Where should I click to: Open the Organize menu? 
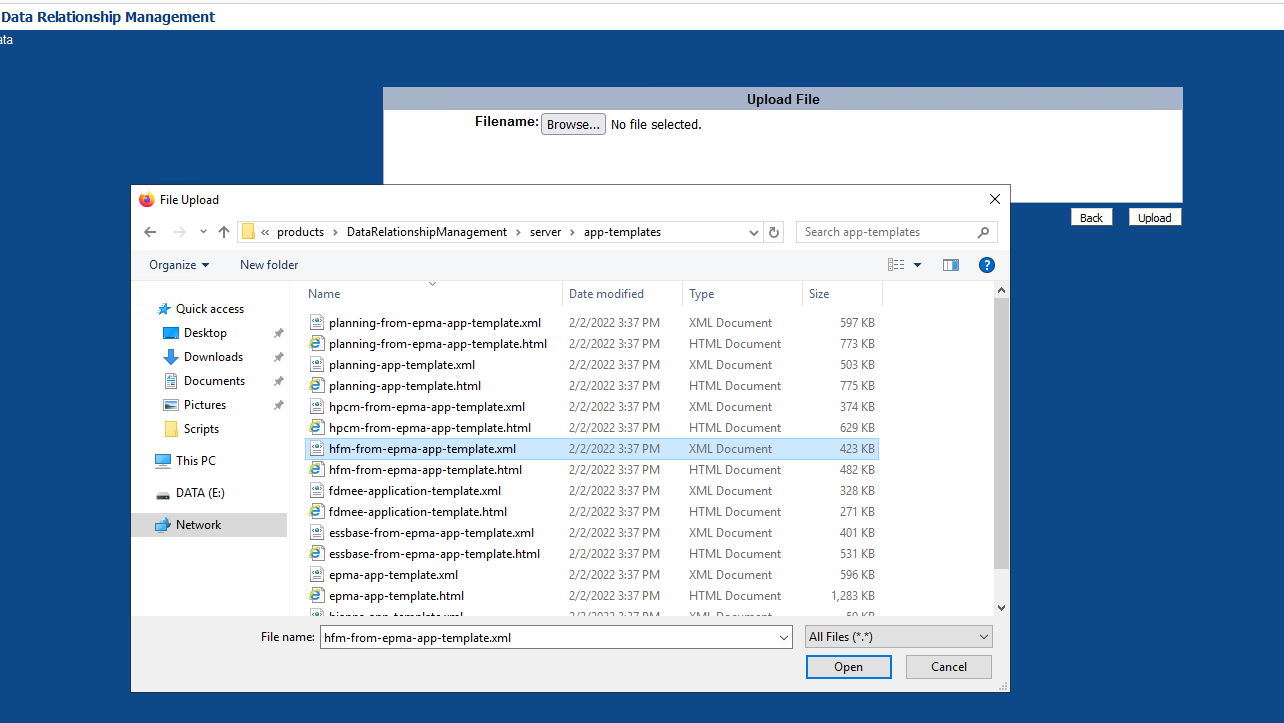coord(179,265)
